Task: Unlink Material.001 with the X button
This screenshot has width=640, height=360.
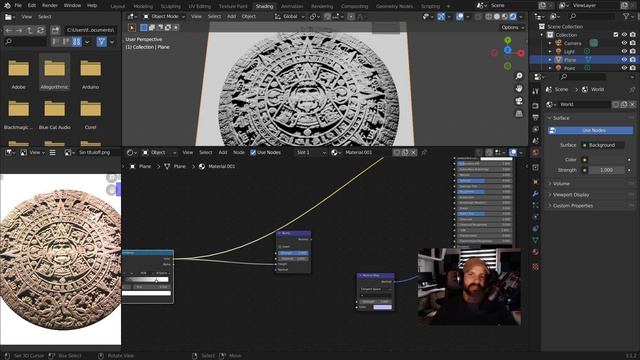Action: pyautogui.click(x=413, y=152)
